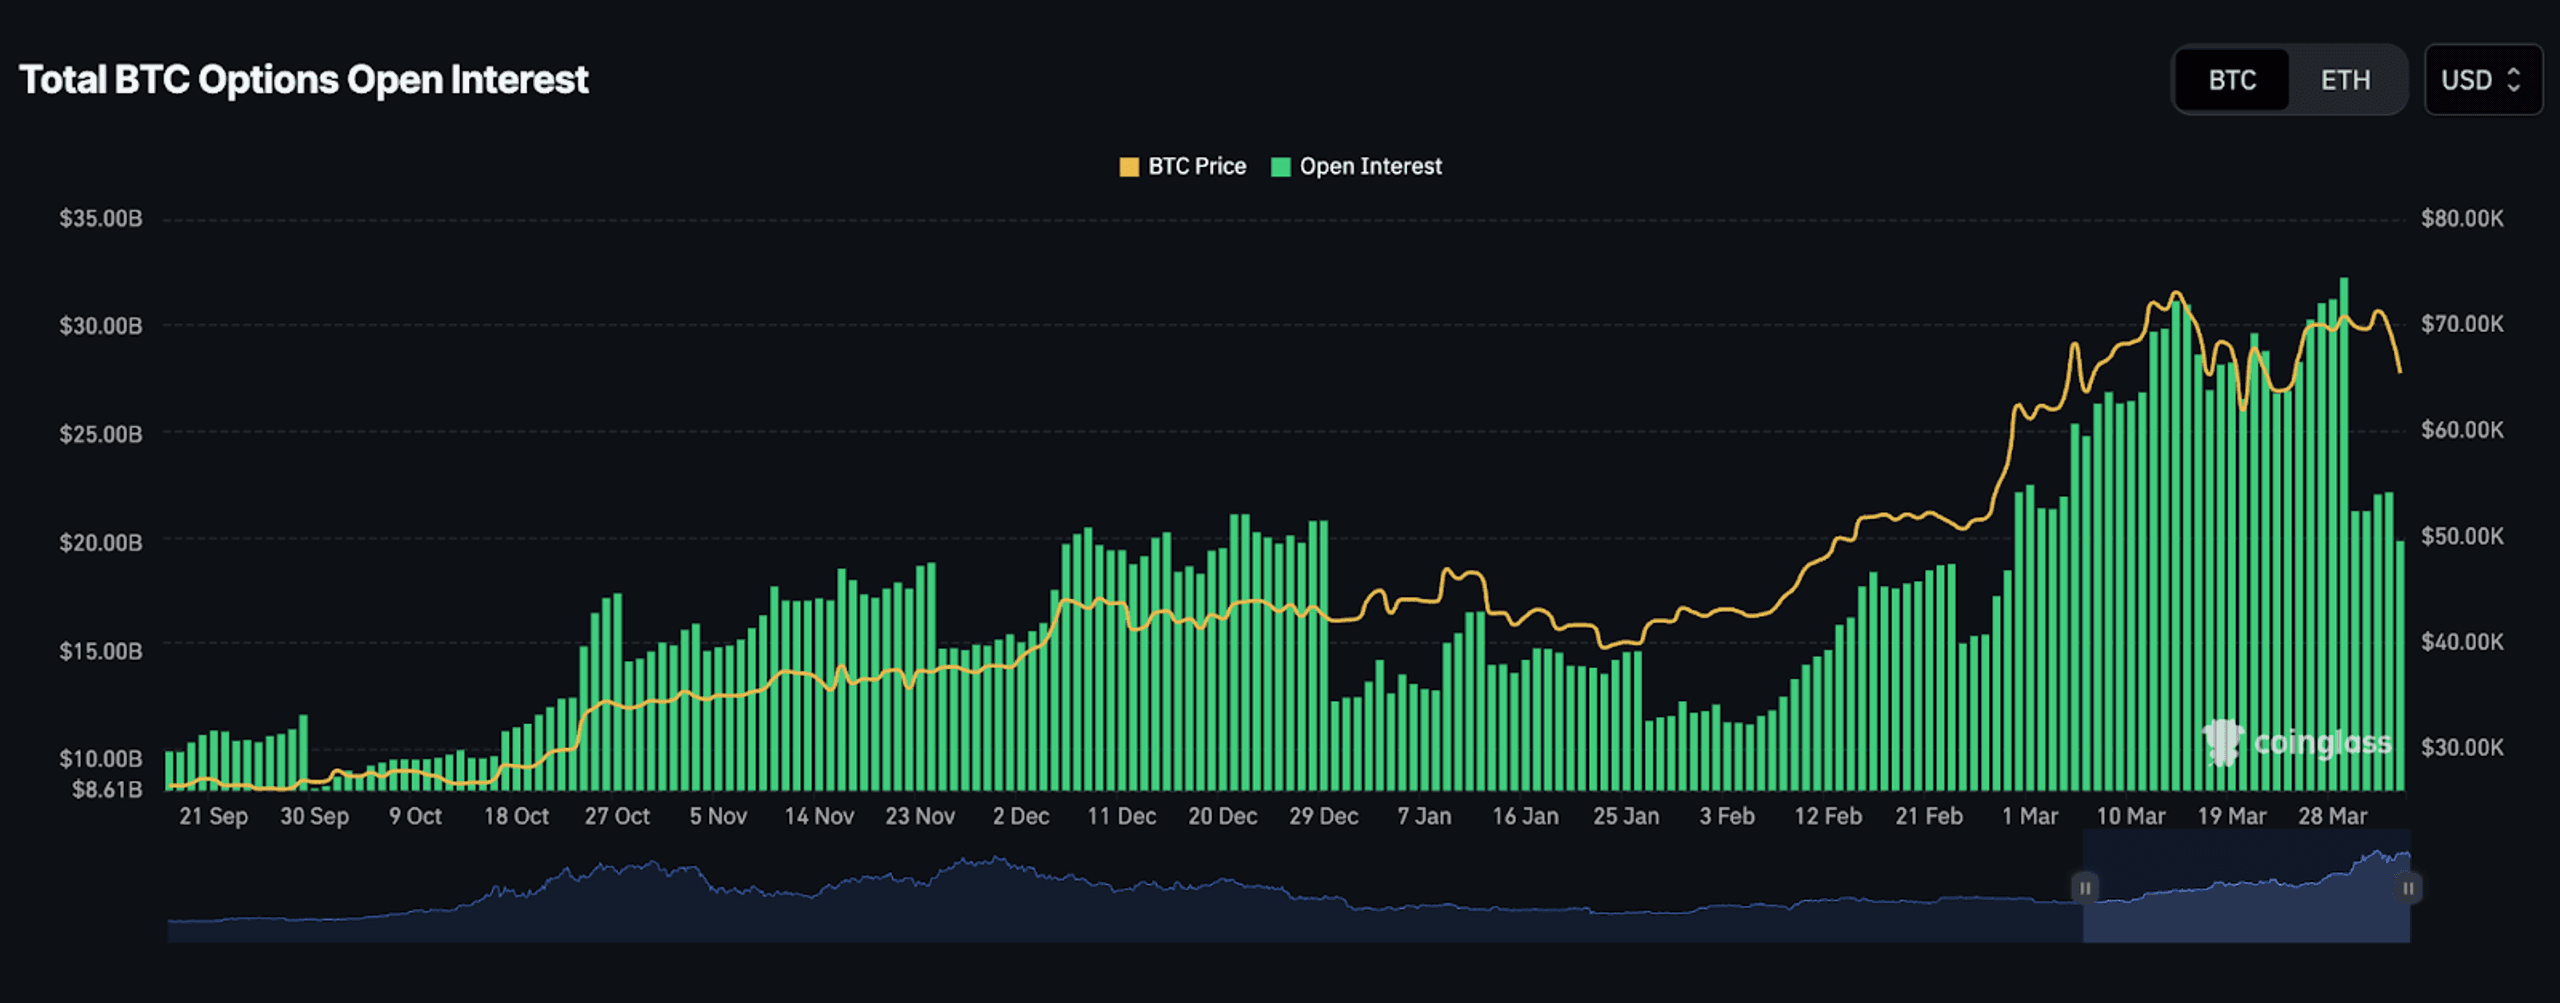Image resolution: width=2560 pixels, height=1003 pixels.
Task: Click the 16 Jan date label
Action: (1525, 816)
